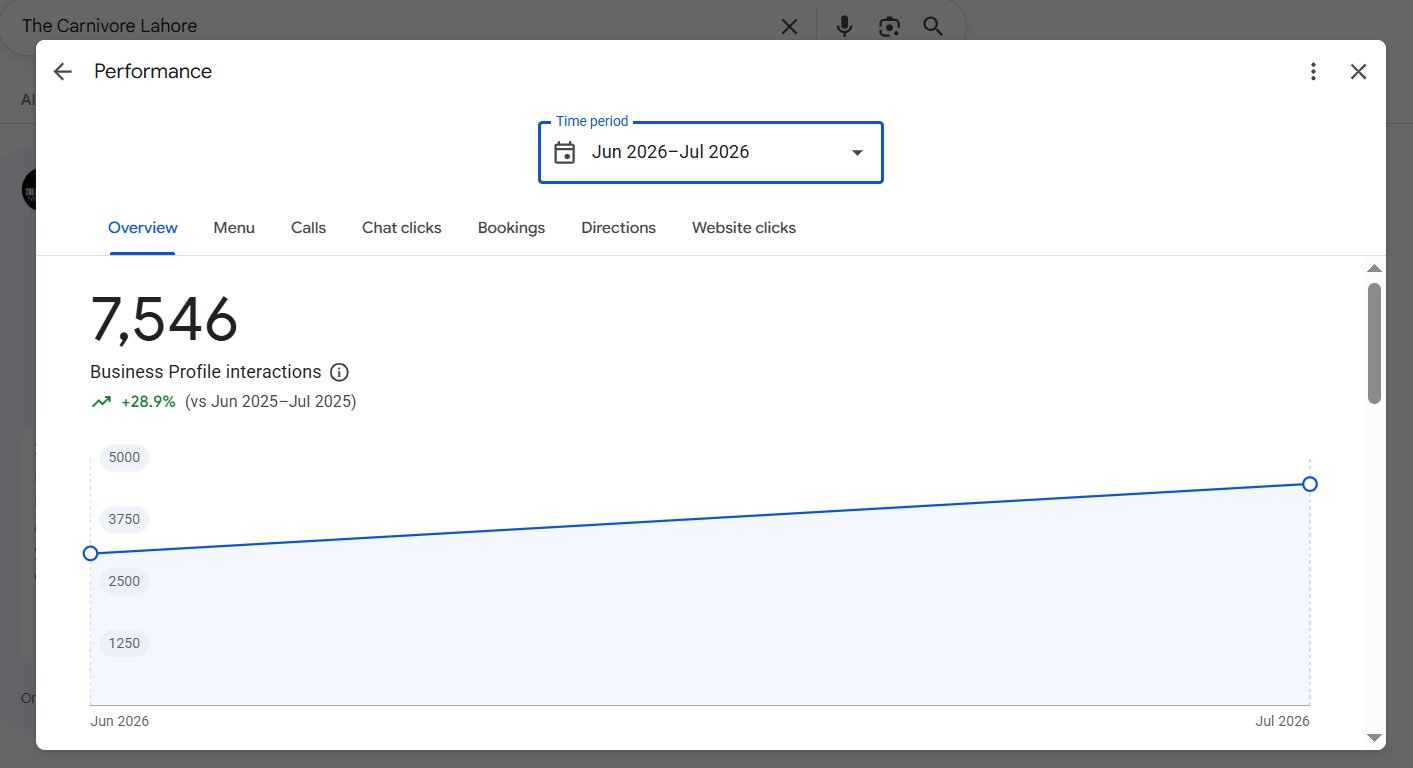Click the 5000 axis label

[124, 457]
